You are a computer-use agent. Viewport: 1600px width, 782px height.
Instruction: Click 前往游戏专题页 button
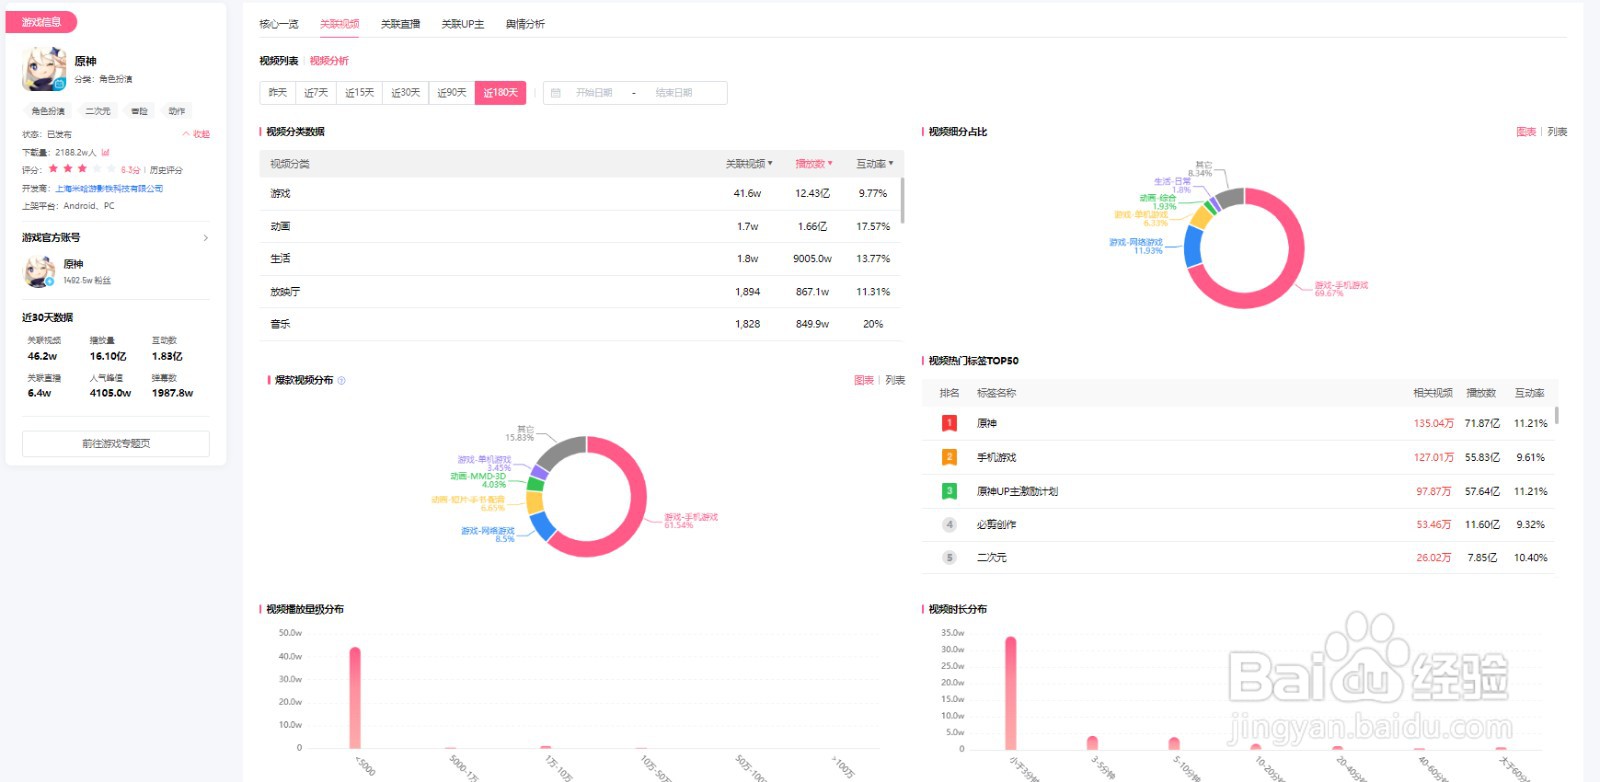click(x=116, y=443)
